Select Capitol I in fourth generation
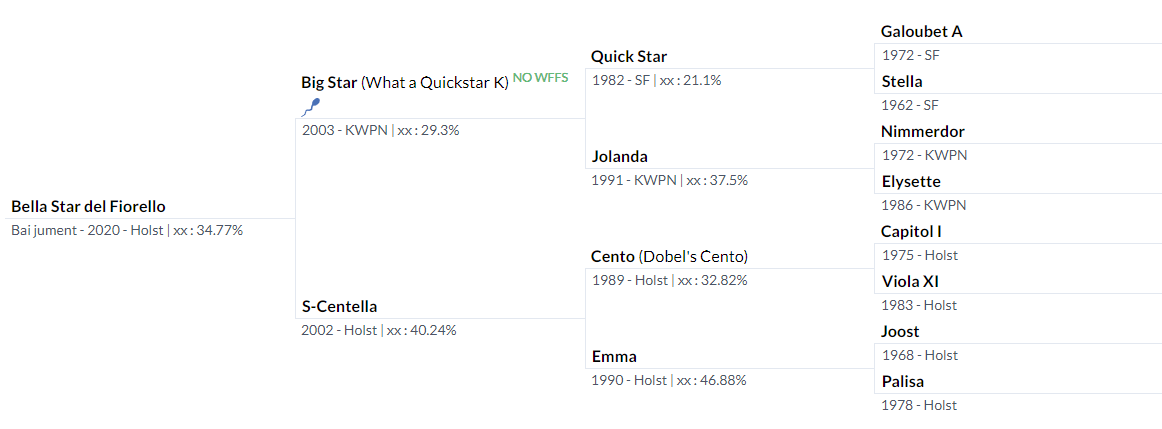The width and height of the screenshot is (1162, 429). 911,231
